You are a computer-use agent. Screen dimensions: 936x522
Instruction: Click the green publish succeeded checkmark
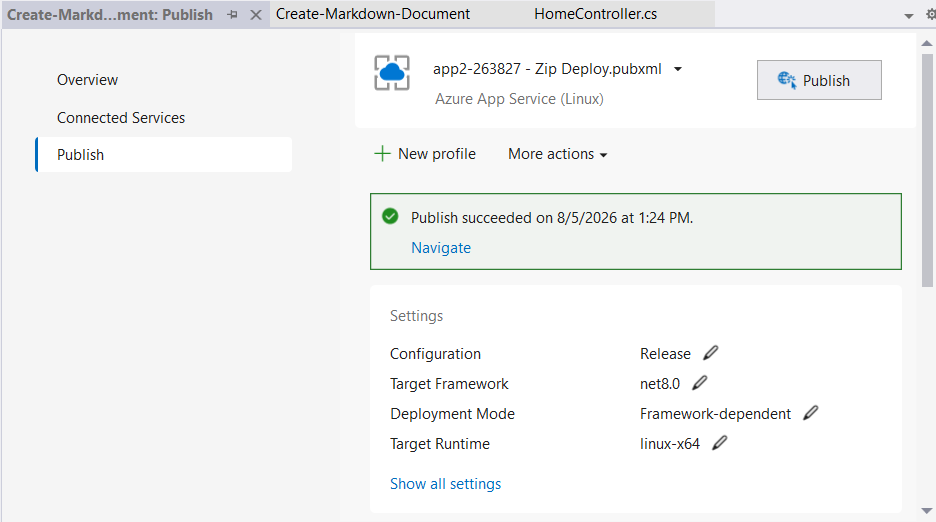pyautogui.click(x=390, y=216)
